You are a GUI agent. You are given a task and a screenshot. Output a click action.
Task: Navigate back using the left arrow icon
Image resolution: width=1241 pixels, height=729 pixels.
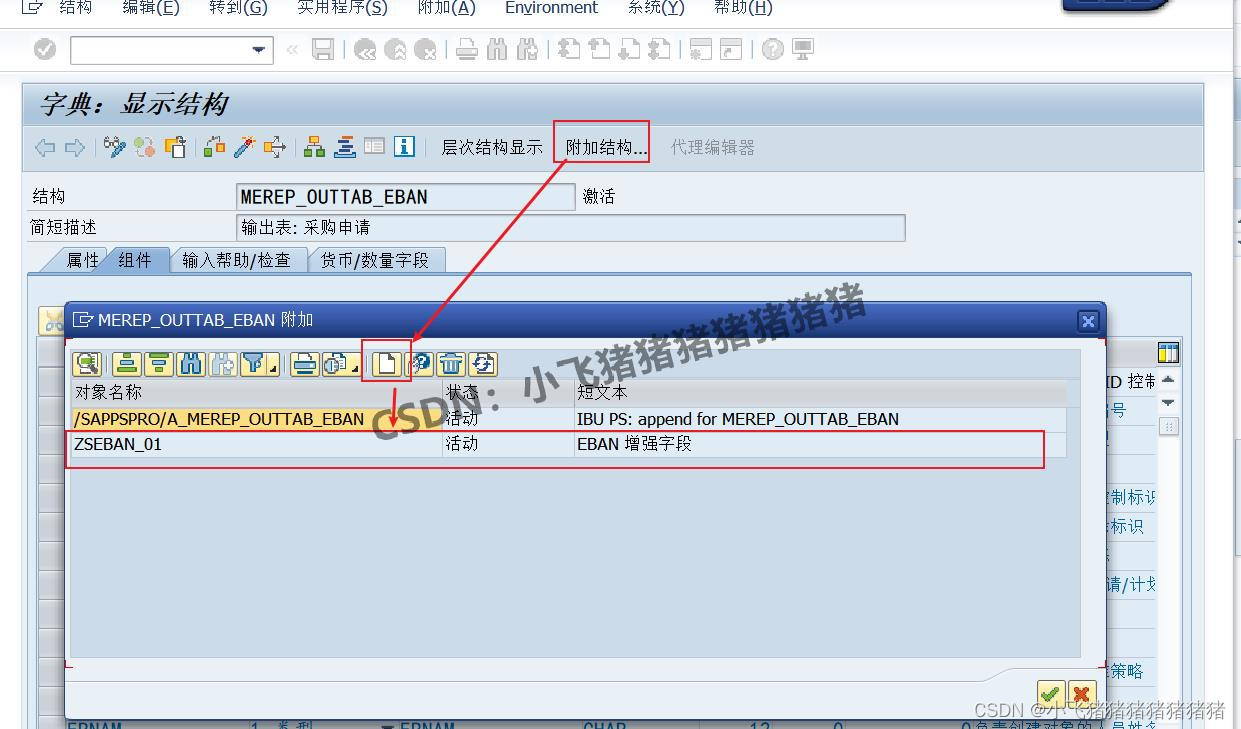(x=43, y=146)
